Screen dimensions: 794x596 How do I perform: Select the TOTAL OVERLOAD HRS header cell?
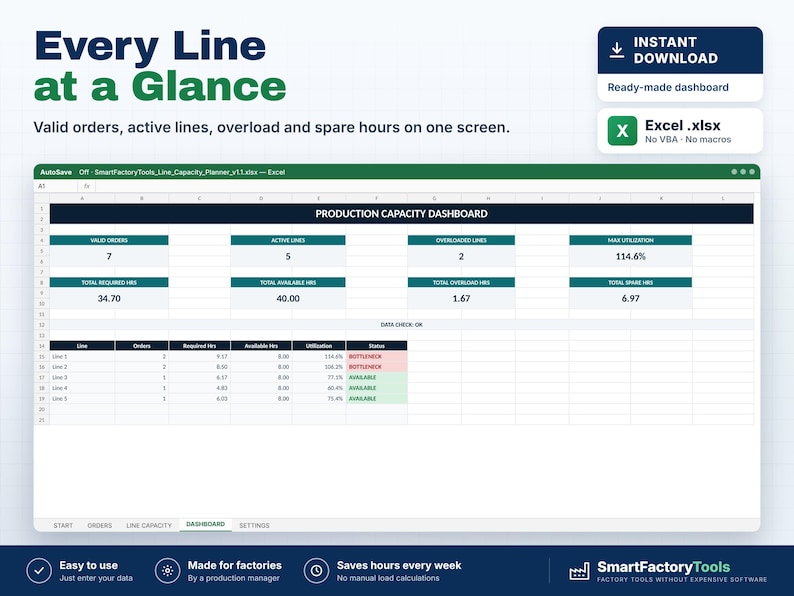tap(461, 282)
